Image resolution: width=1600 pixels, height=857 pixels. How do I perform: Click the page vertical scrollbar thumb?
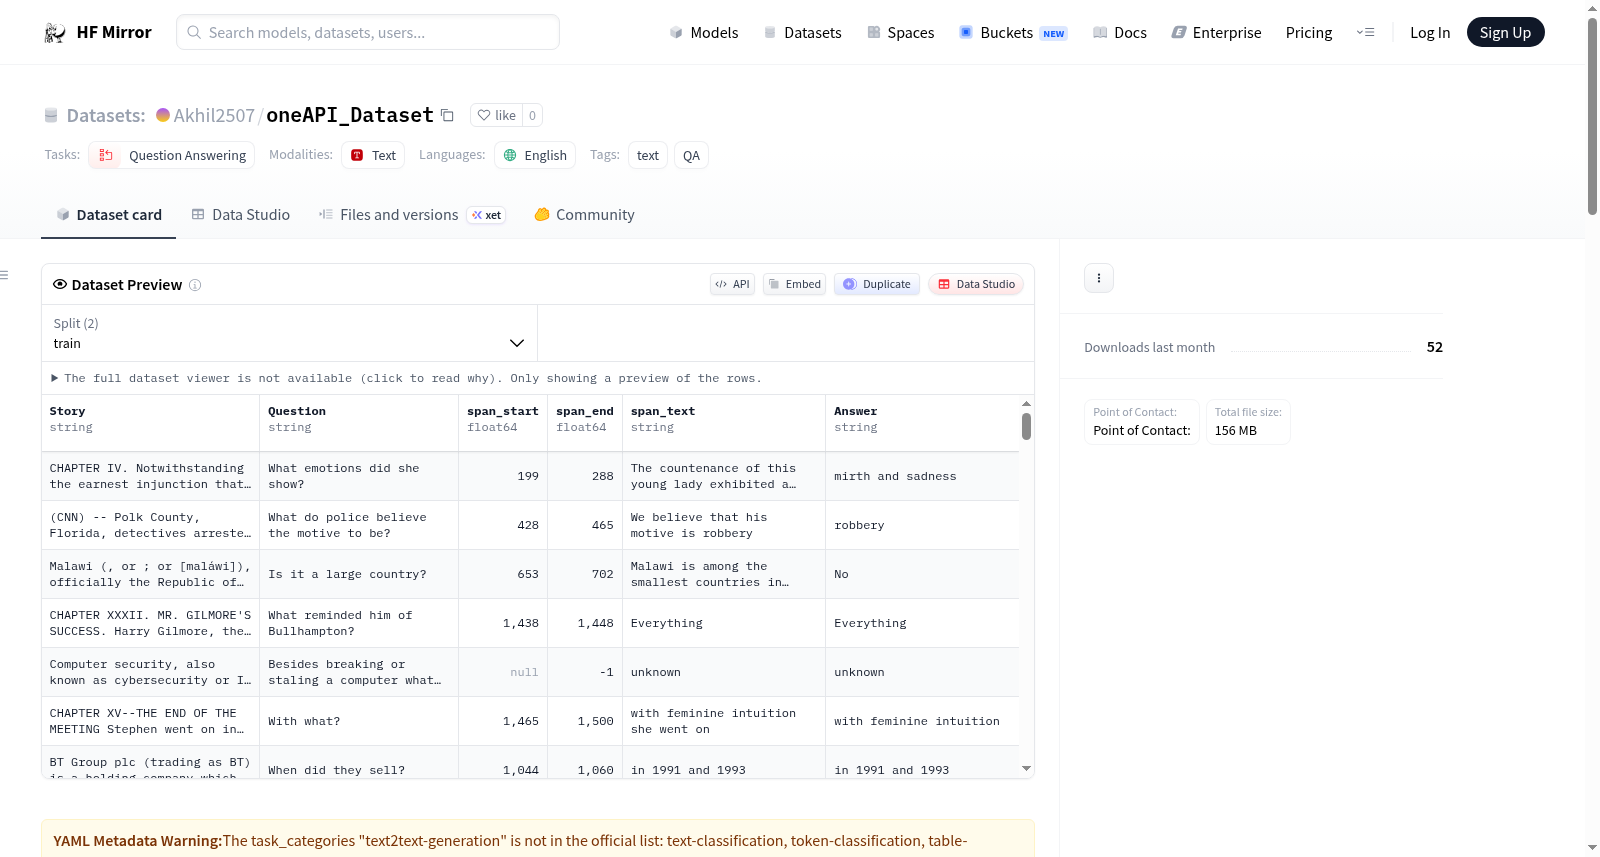coord(1592,116)
